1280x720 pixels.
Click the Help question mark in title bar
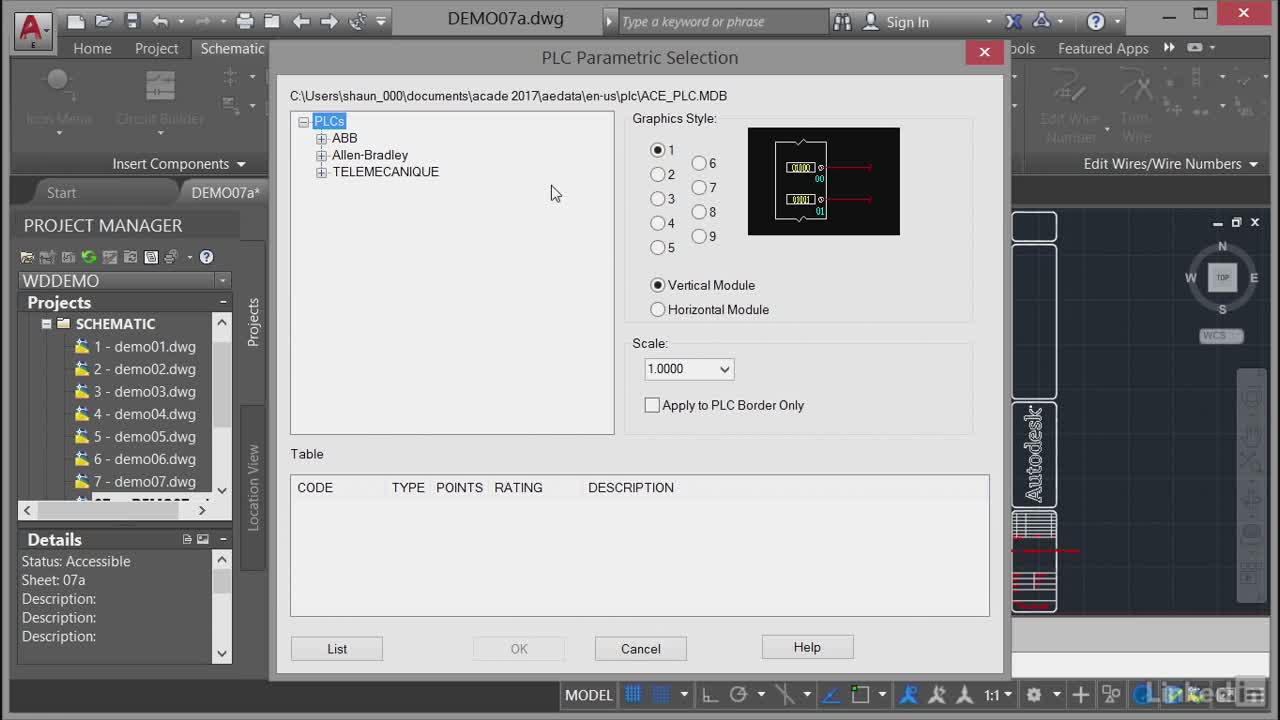[1095, 21]
